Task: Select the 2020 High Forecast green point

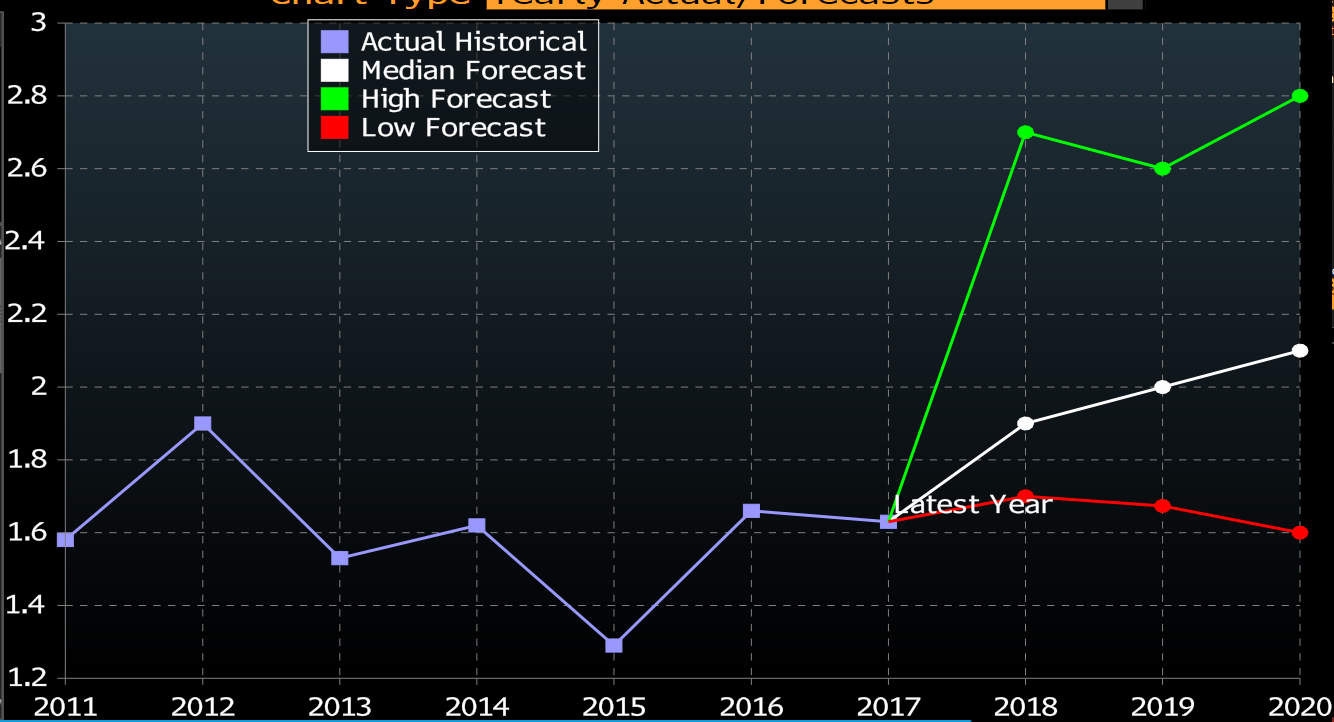Action: click(1299, 96)
